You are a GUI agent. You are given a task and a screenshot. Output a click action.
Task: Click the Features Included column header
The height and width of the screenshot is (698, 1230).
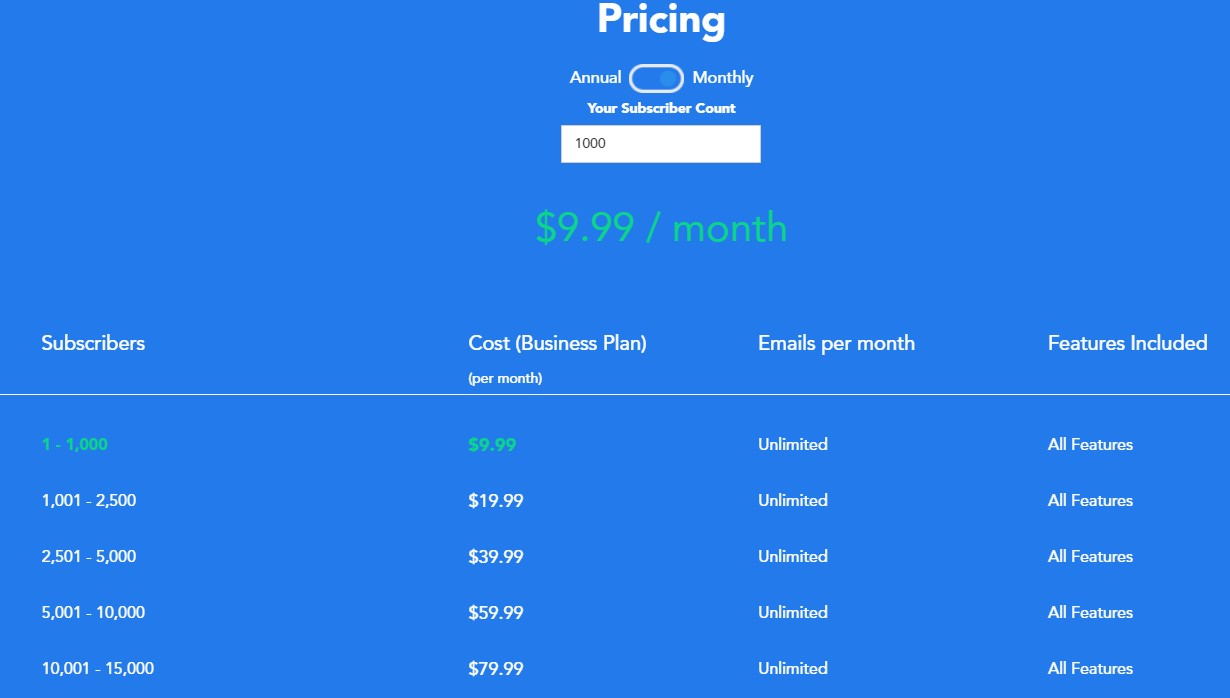[1128, 343]
